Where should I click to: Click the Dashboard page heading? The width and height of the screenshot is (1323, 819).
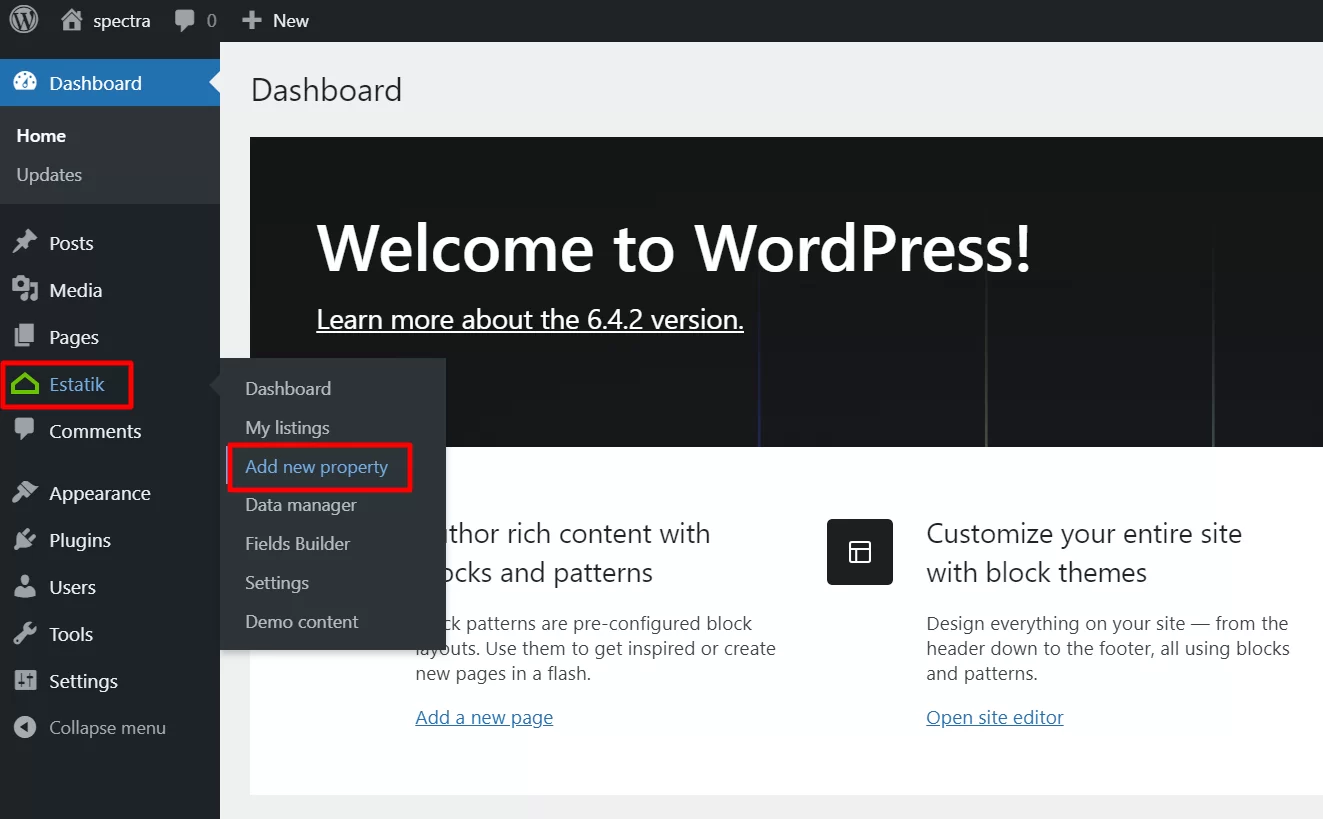click(x=326, y=90)
